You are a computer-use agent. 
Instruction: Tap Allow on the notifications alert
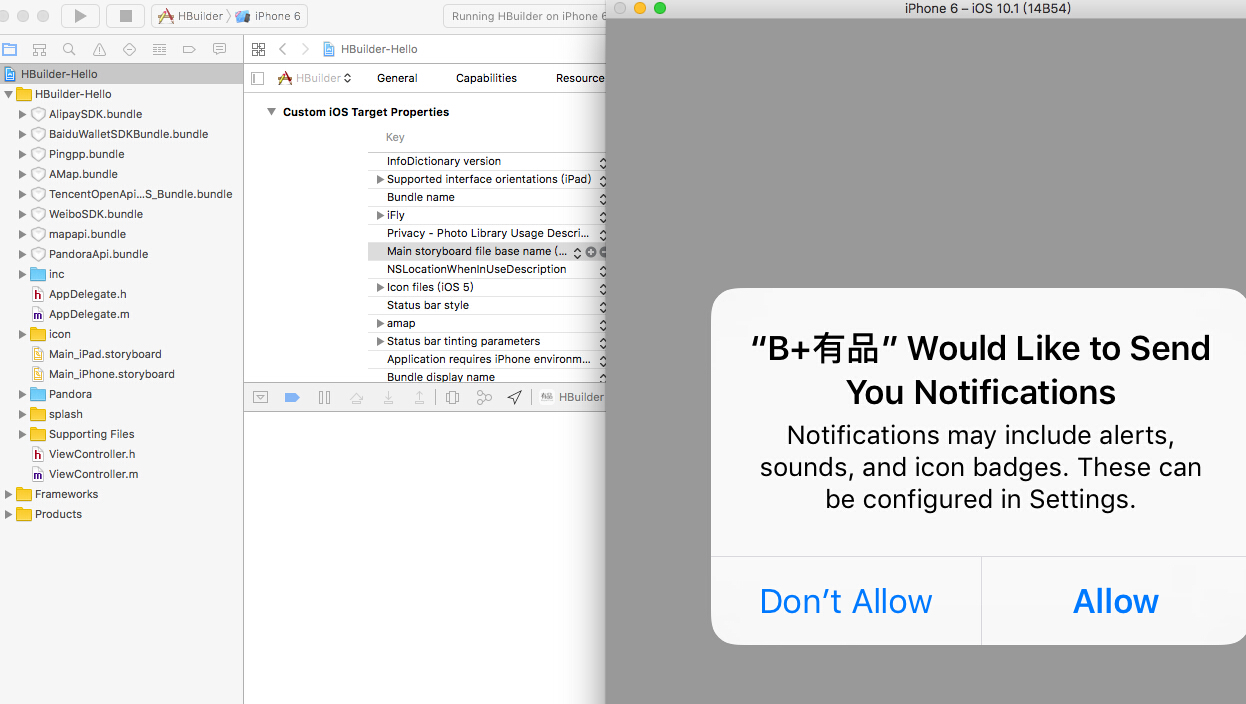(x=1115, y=601)
